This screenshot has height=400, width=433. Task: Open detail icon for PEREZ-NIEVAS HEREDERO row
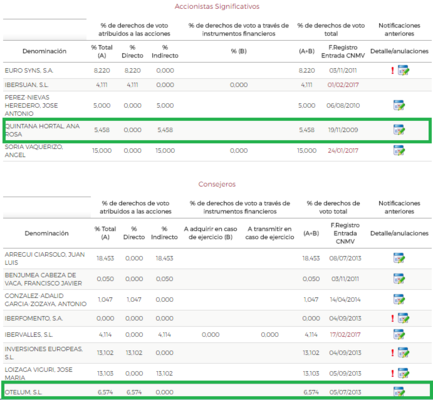[399, 105]
